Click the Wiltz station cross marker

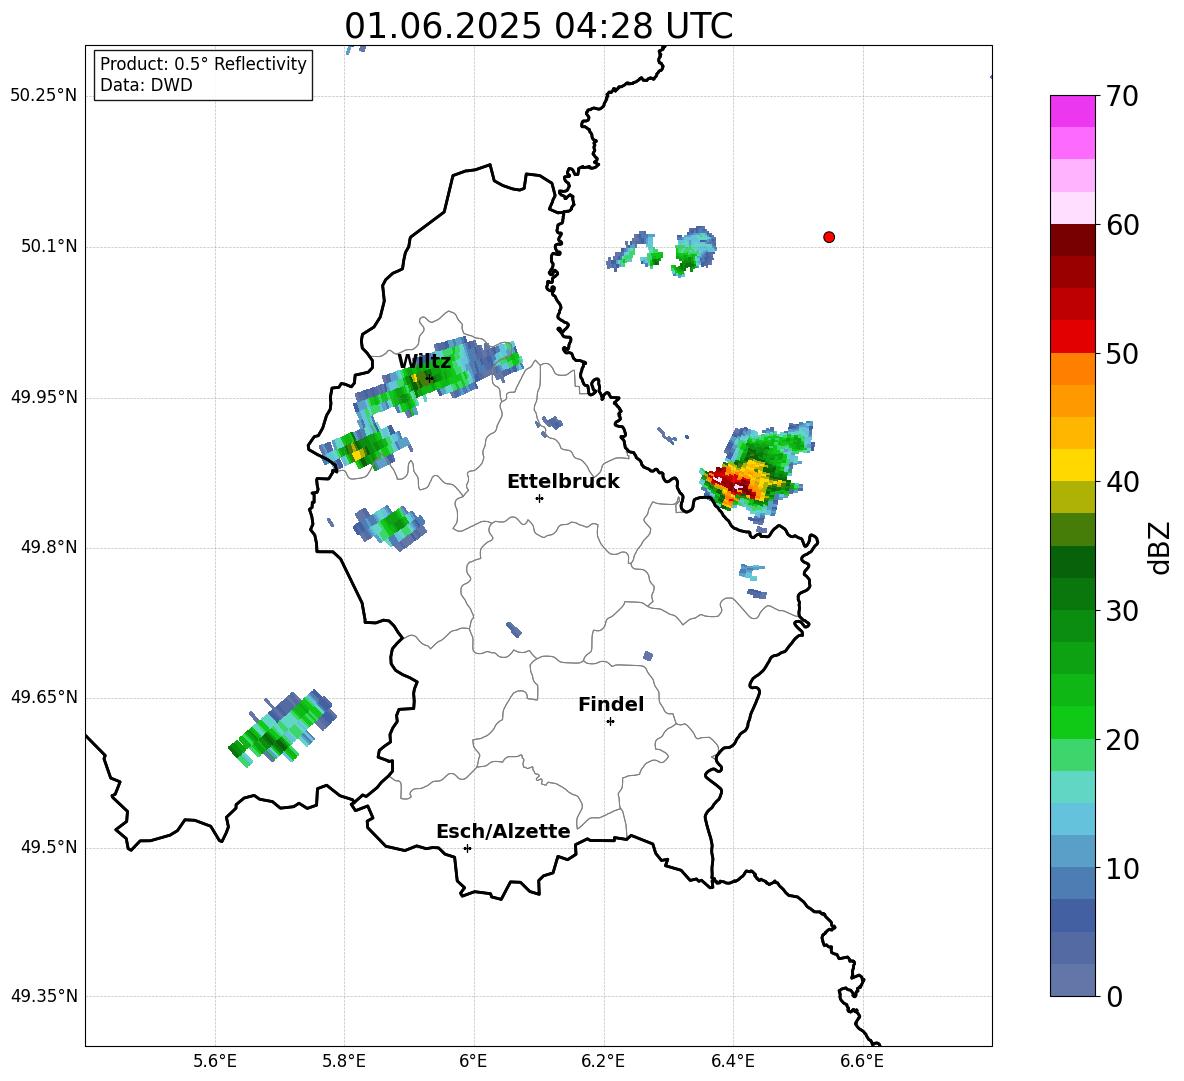click(430, 378)
